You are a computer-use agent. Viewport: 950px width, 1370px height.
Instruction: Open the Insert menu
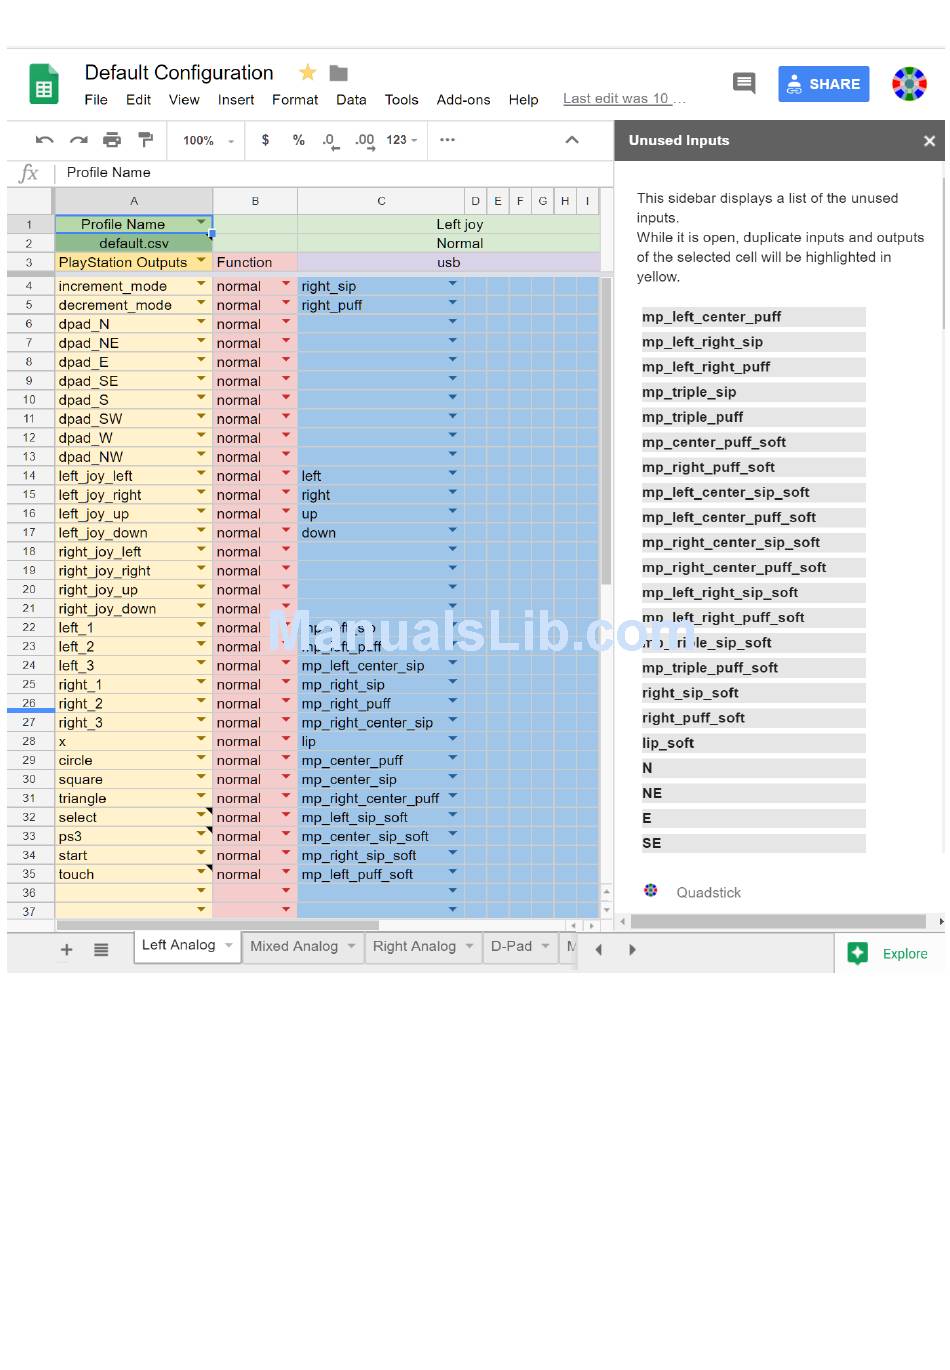236,100
